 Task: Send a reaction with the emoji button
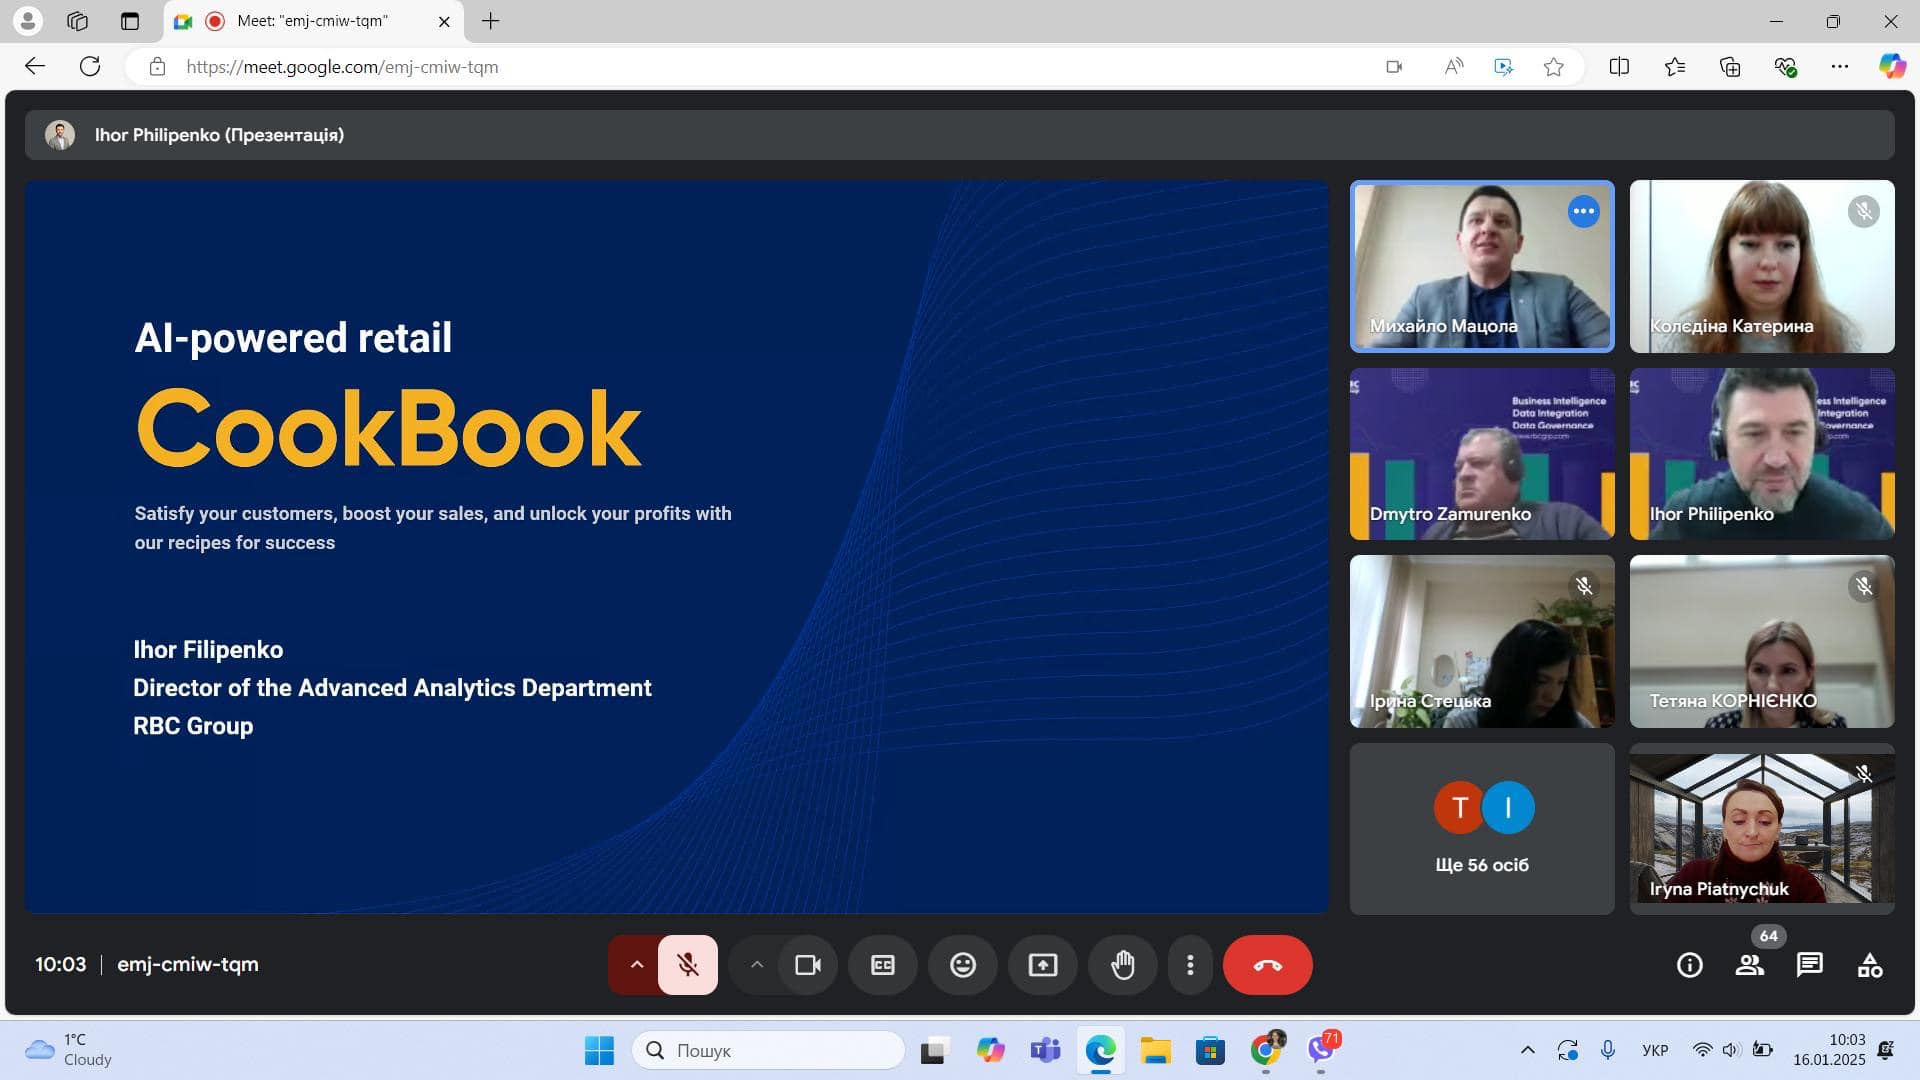point(962,965)
